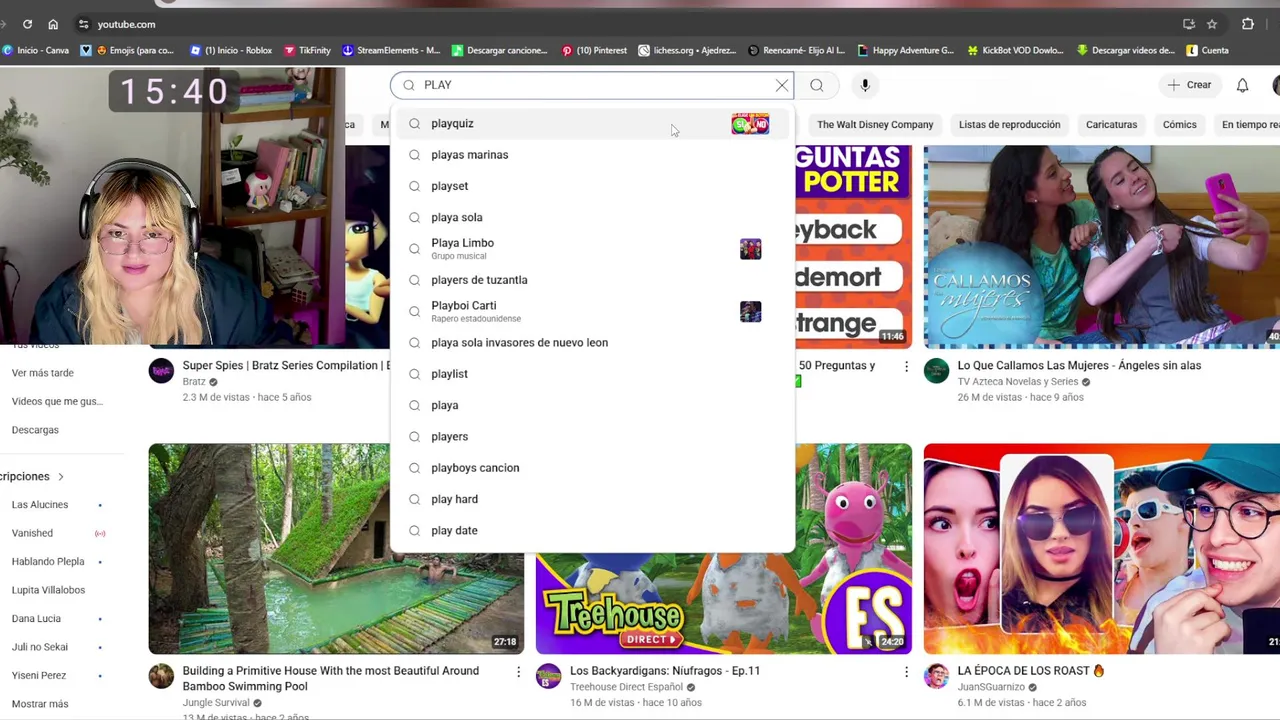1280x720 pixels.
Task: Open 'Ver más tarde' in sidebar
Action: click(43, 373)
